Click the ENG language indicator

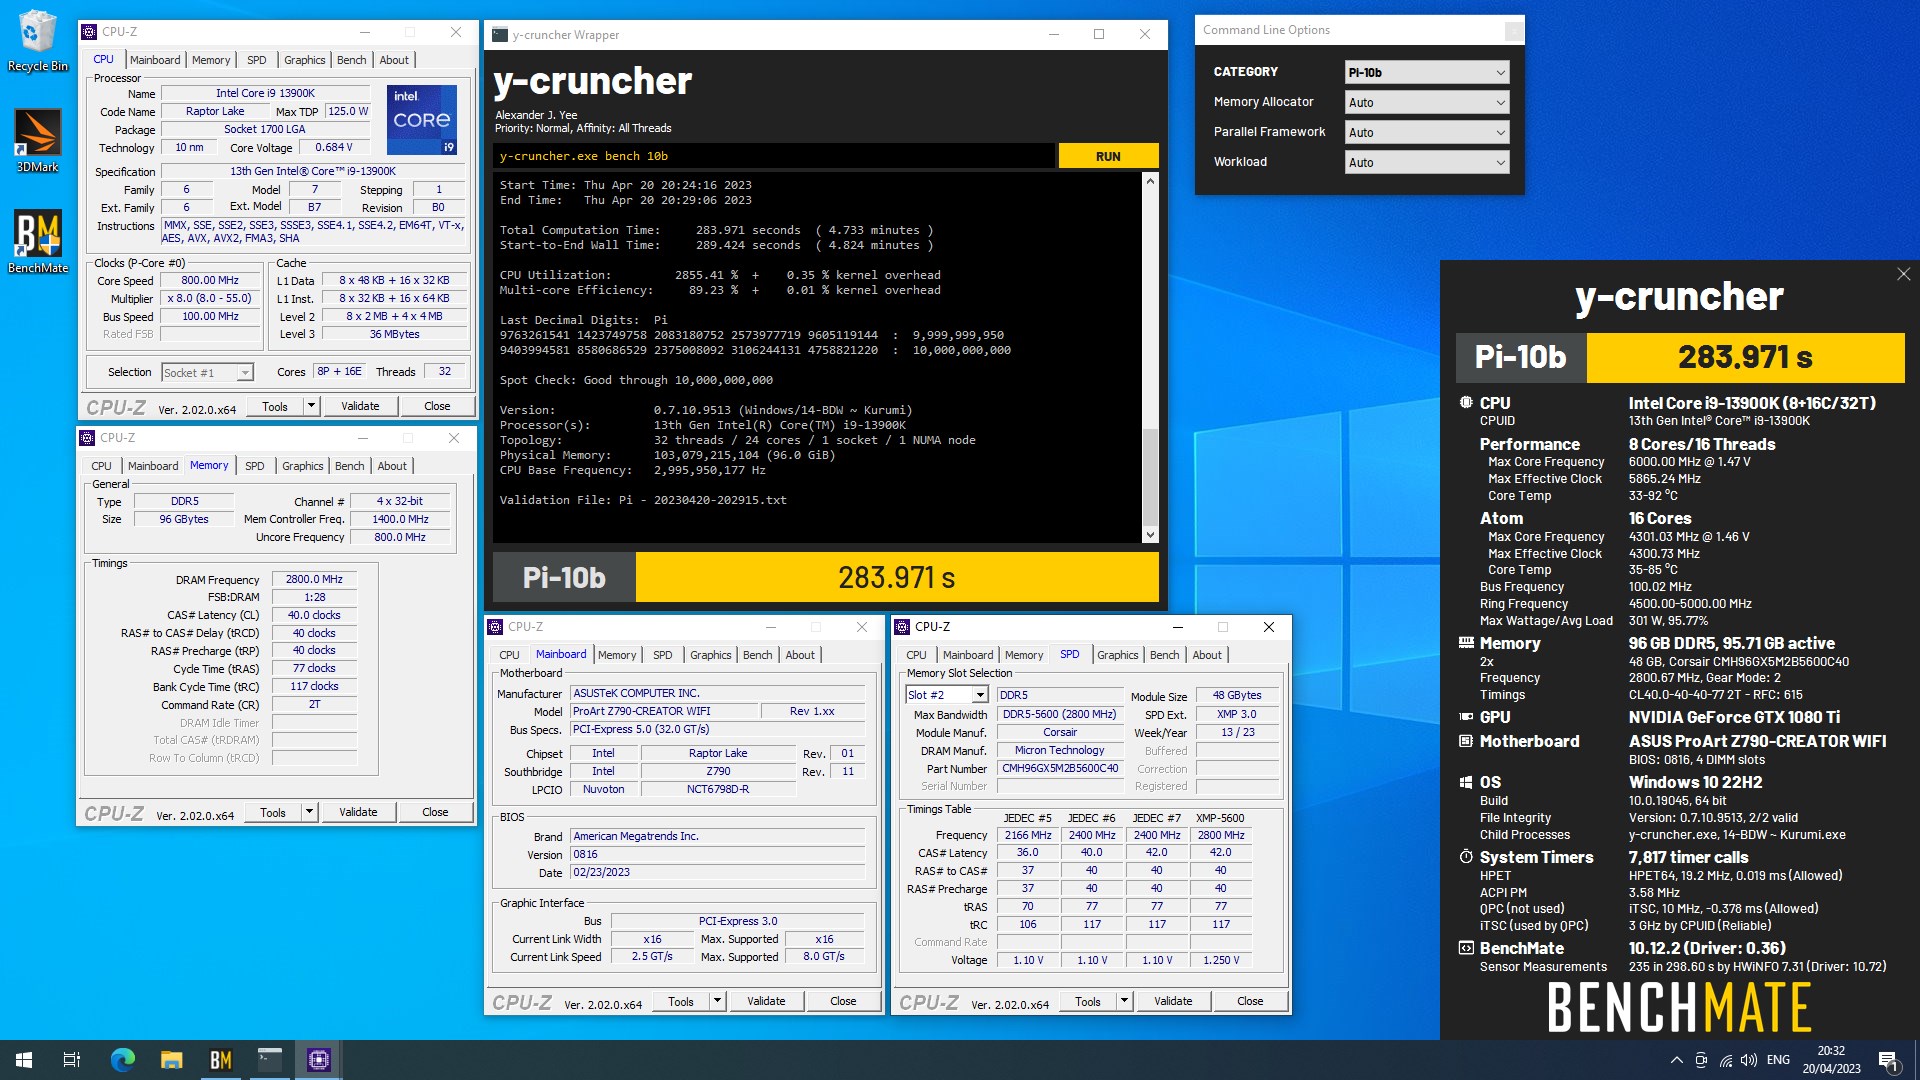pyautogui.click(x=1778, y=1060)
